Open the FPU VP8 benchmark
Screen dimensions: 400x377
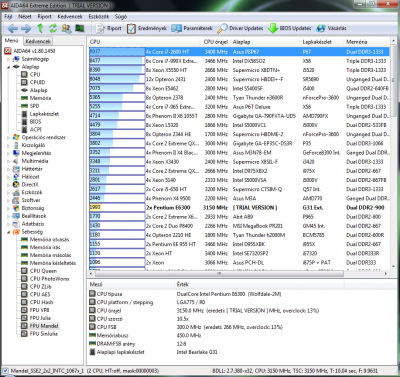pyautogui.click(x=35, y=310)
